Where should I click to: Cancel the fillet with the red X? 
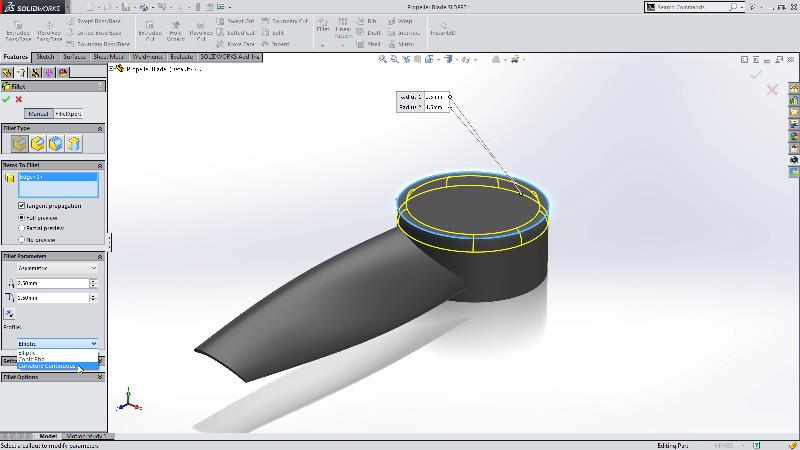pos(19,99)
